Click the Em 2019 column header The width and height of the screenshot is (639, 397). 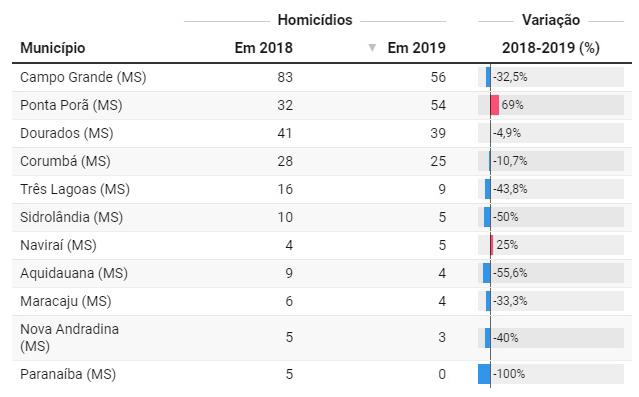click(x=416, y=48)
